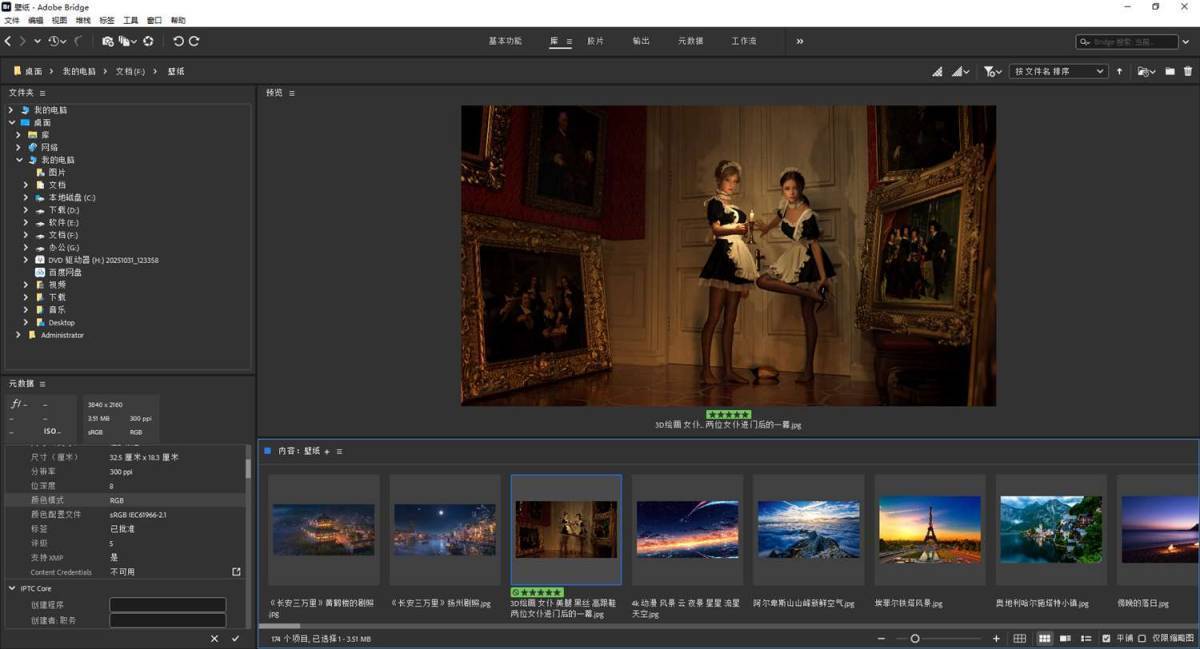Toggle ascending sort order arrow
Screen dimensions: 1200x649
1119,71
